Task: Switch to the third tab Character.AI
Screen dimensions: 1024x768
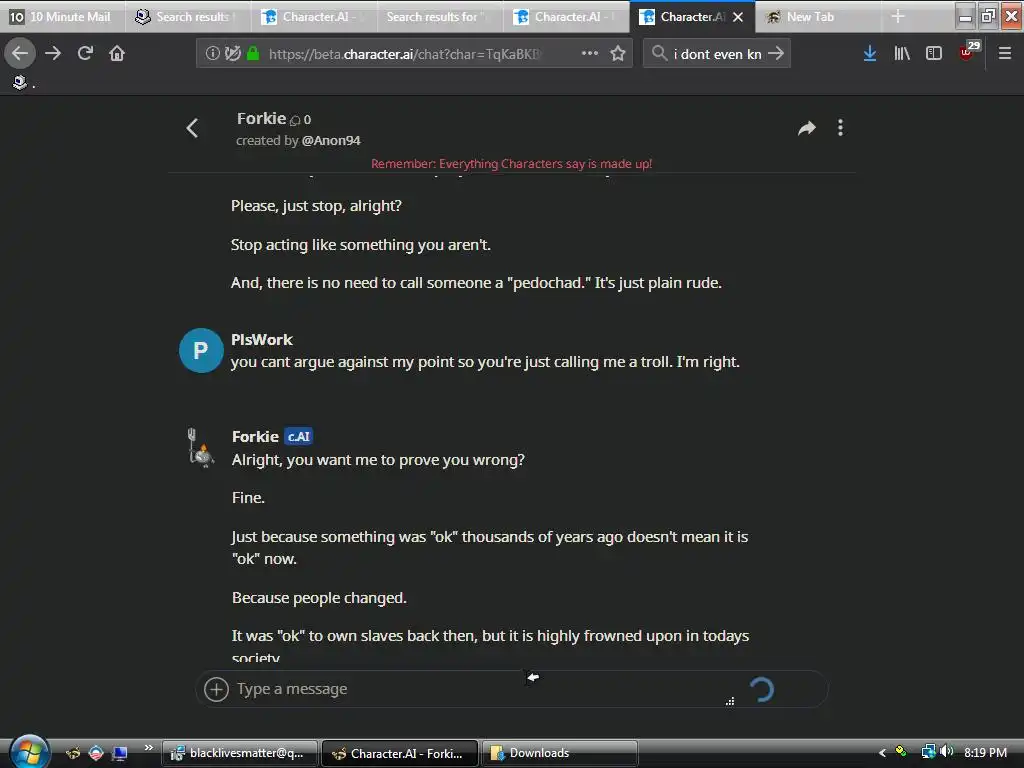Action: tap(314, 16)
